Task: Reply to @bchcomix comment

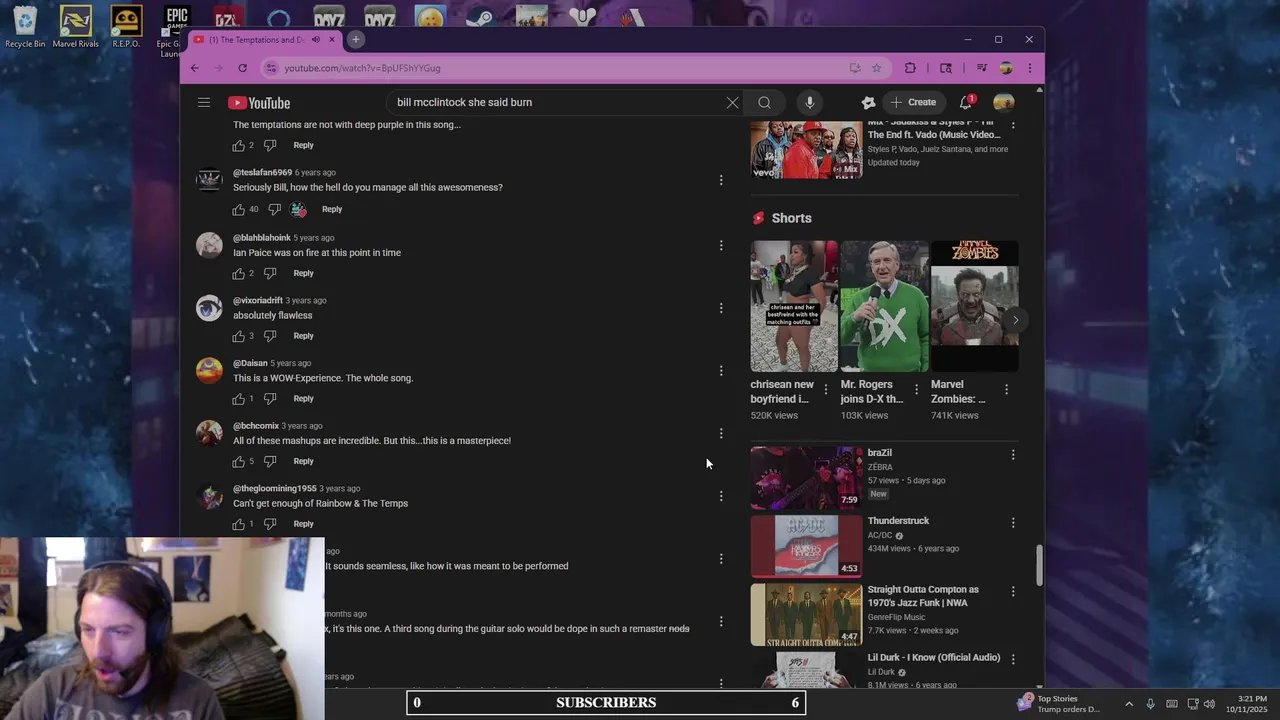Action: pos(303,461)
